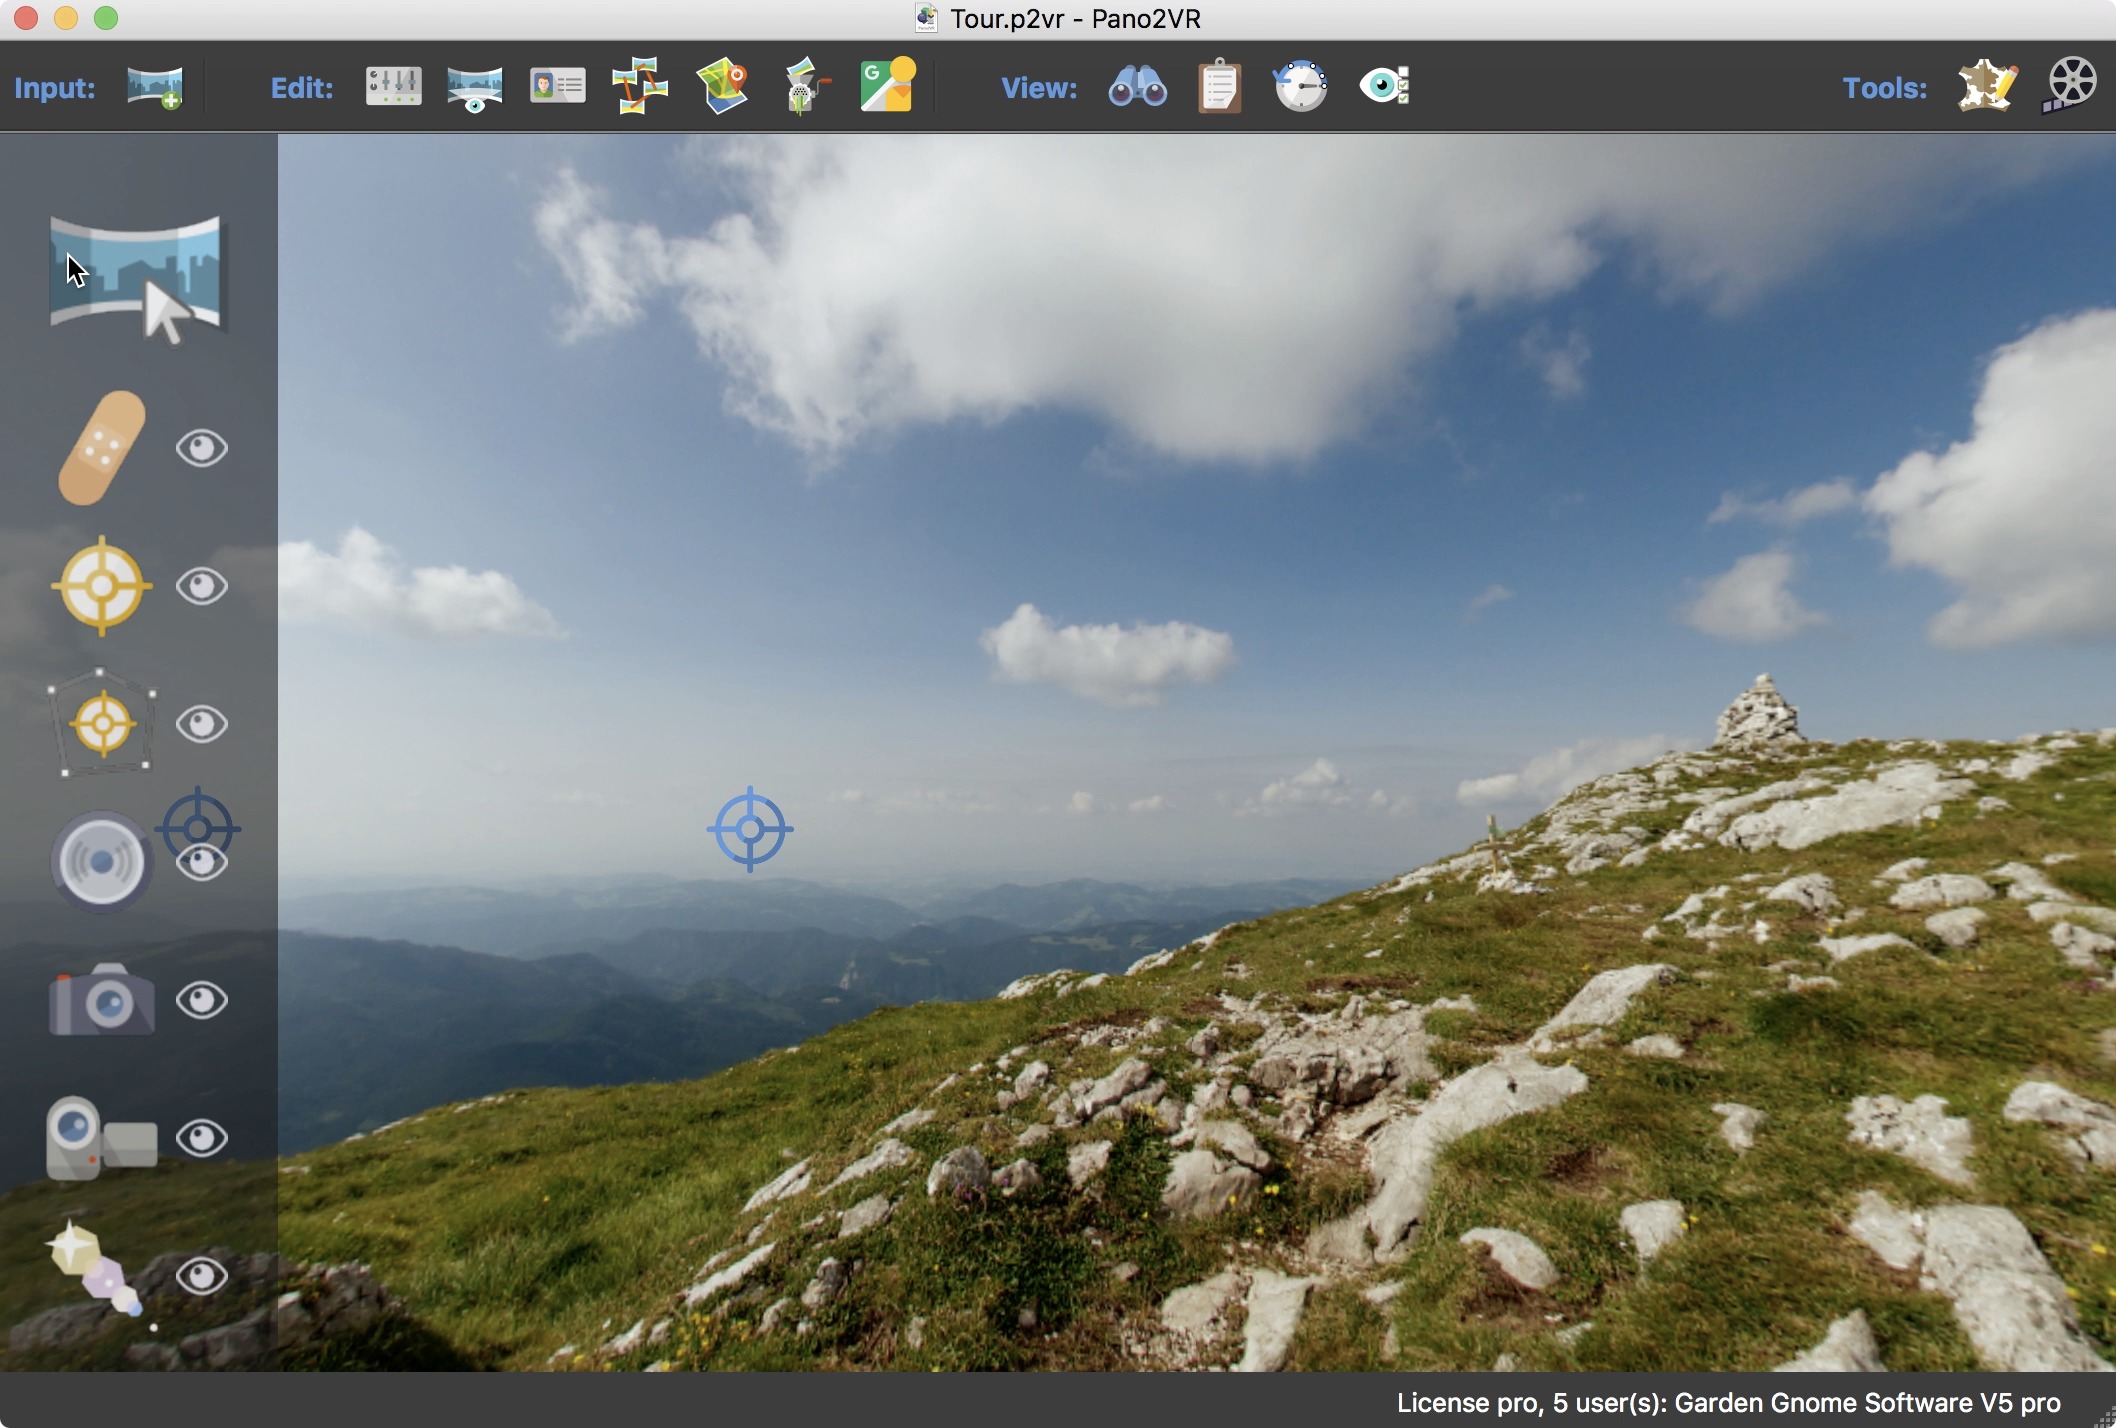
Task: Open the Tour Map editor
Action: (x=722, y=86)
